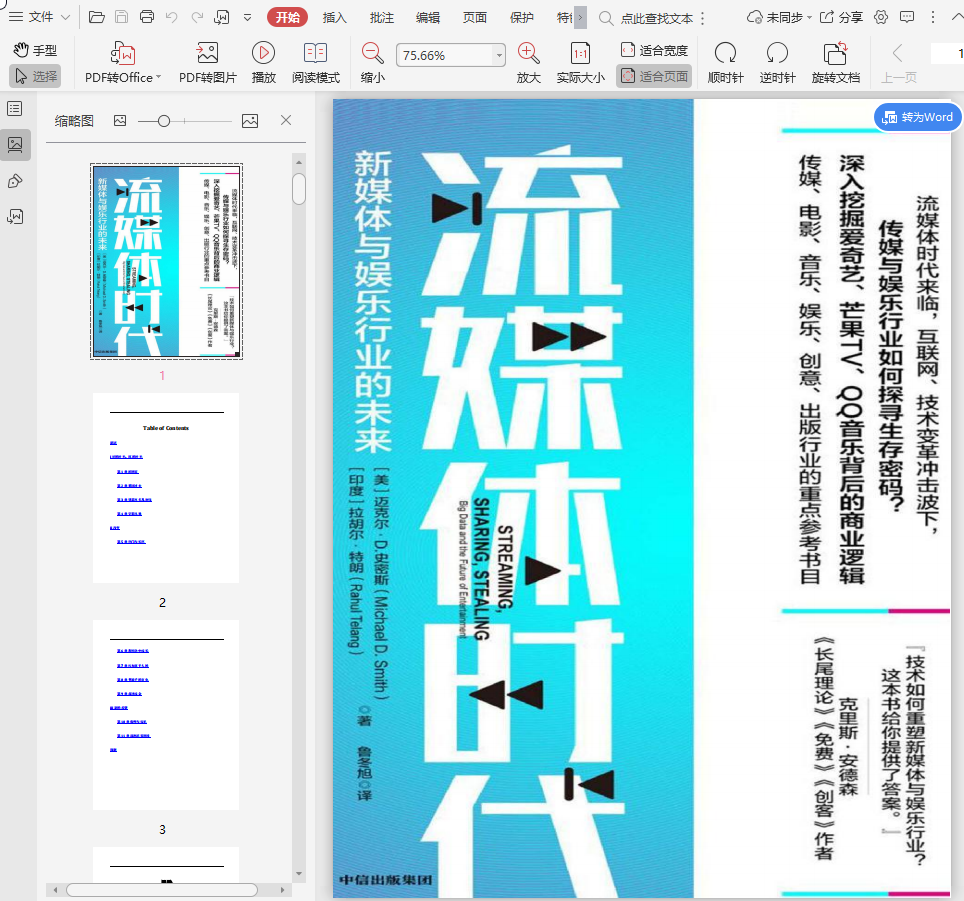The image size is (964, 901).
Task: Show more ribbon tabs arrow
Action: point(580,18)
